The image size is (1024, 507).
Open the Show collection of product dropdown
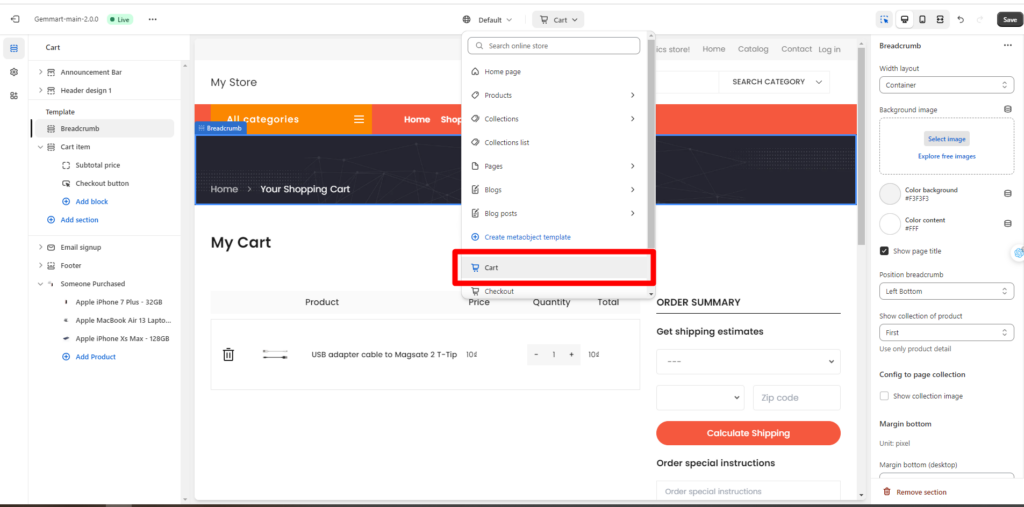click(x=946, y=333)
